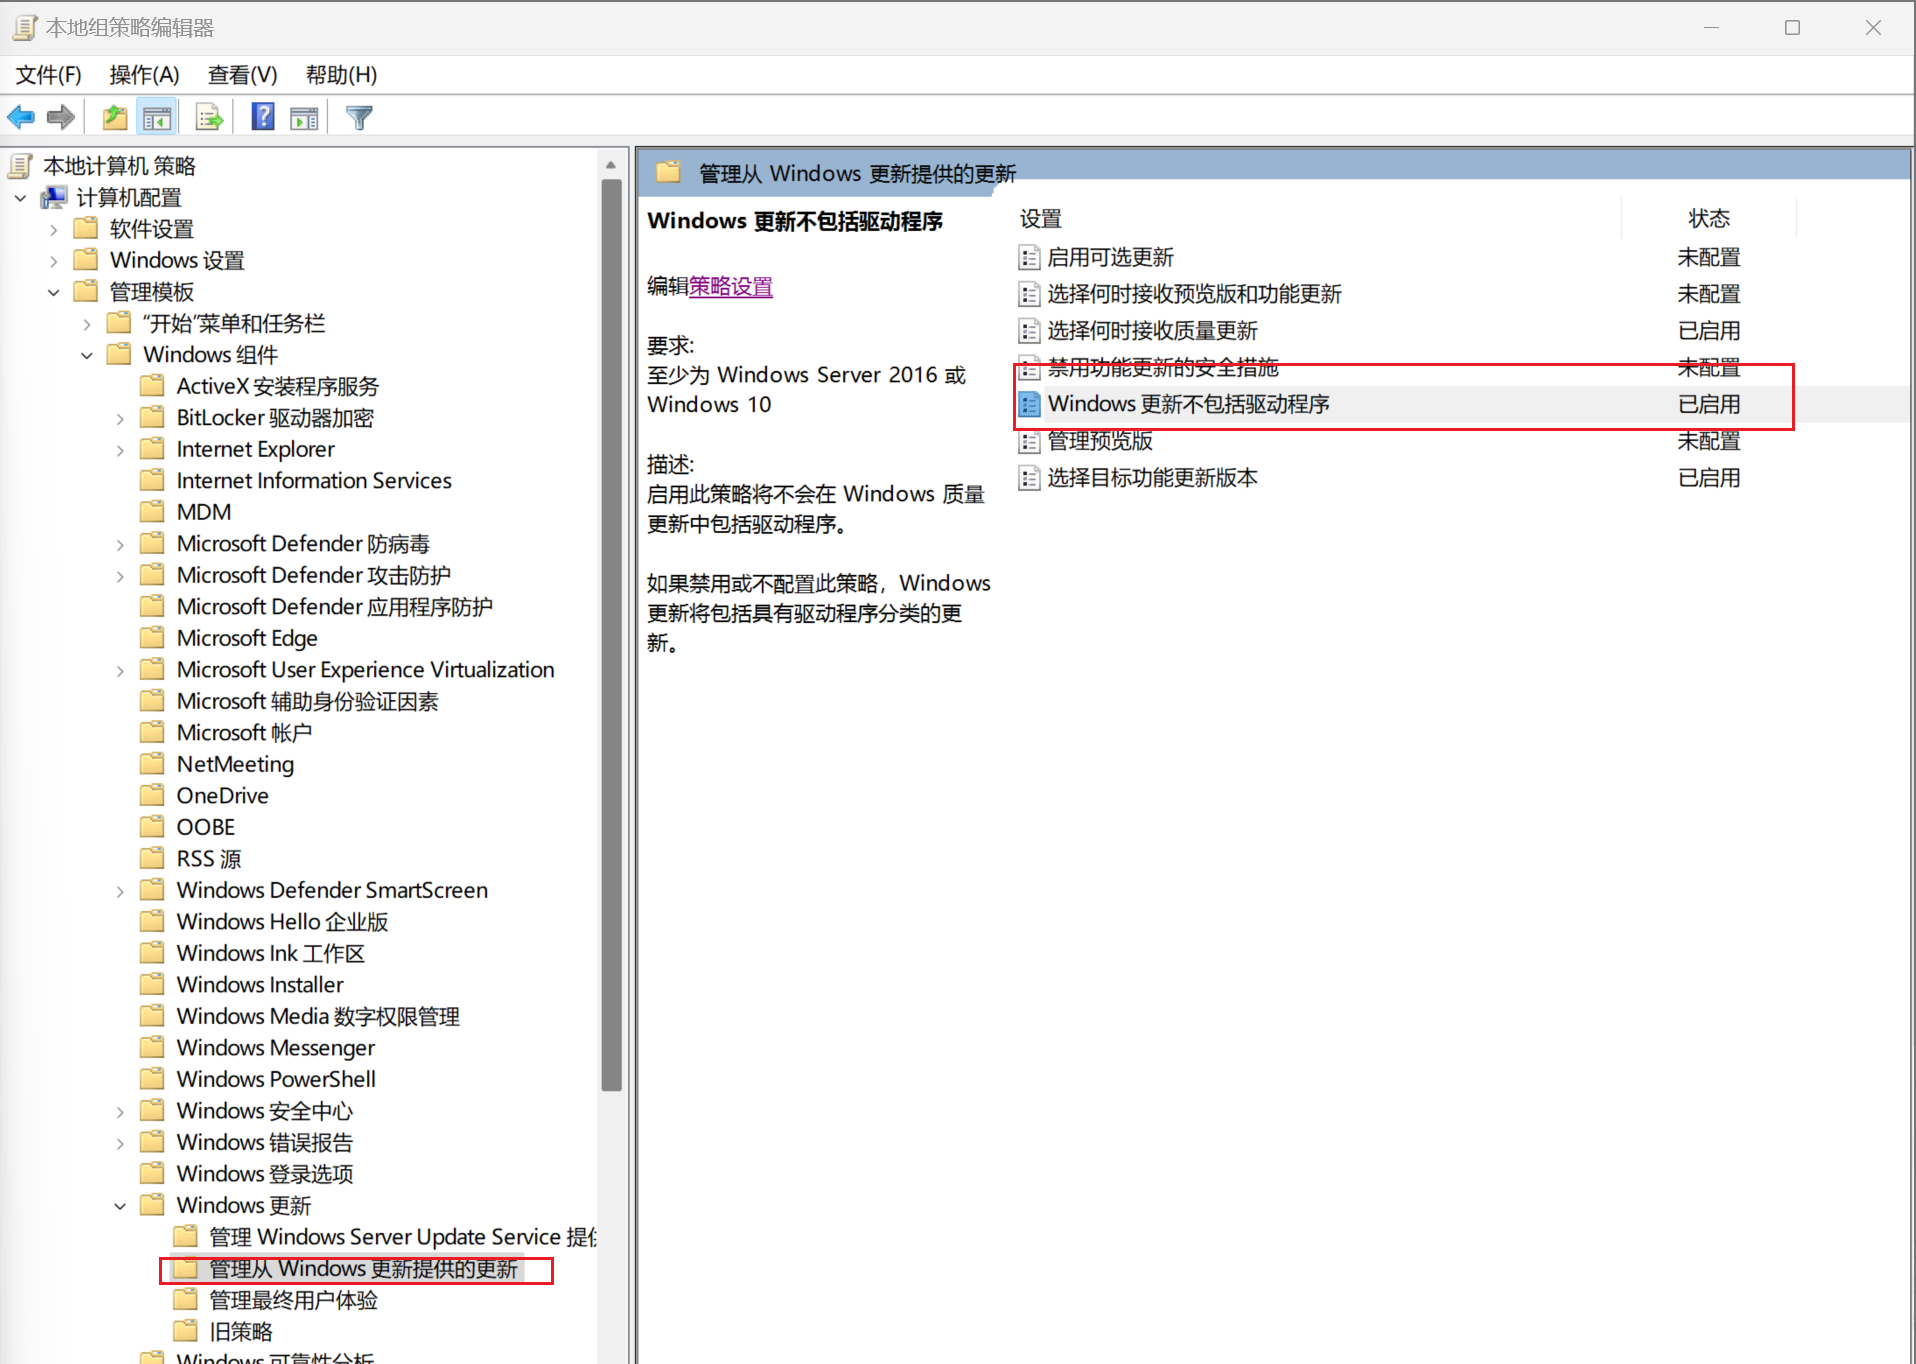Click the tree scrollbar up arrow
Viewport: 1916px width, 1364px height.
611,164
